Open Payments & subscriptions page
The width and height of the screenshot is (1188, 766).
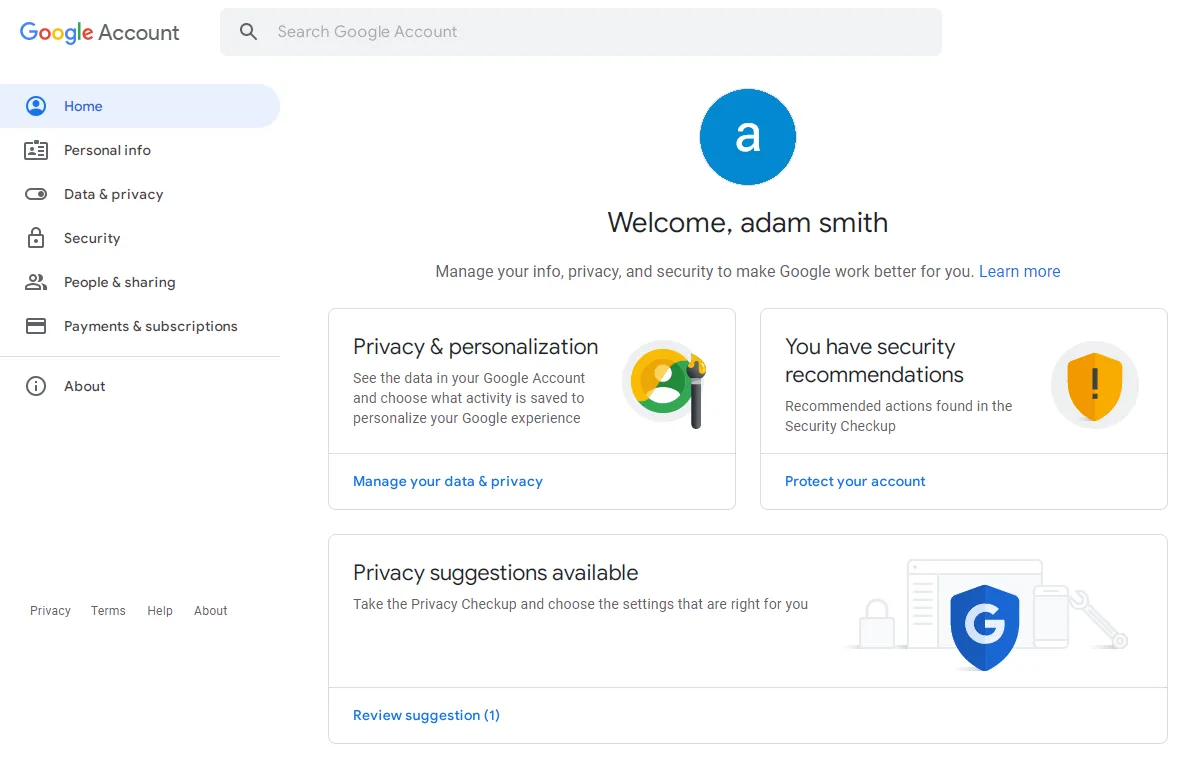pos(139,326)
